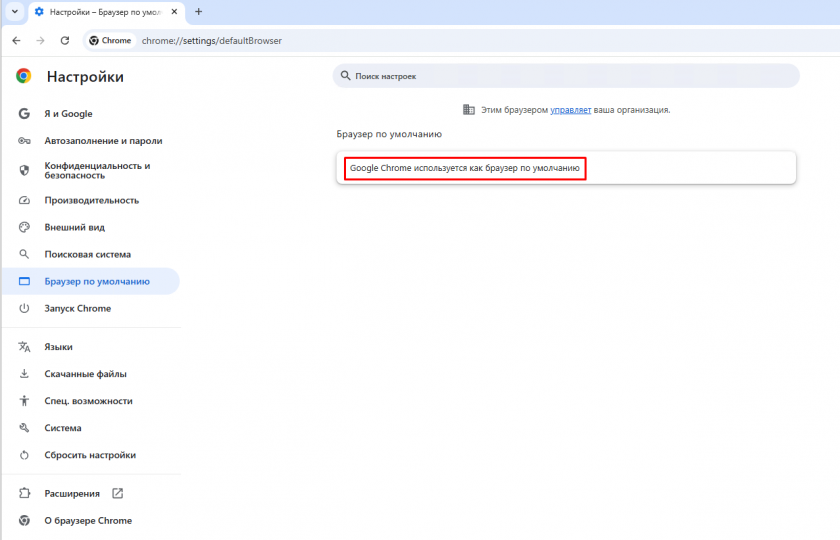Viewport: 840px width, 540px height.
Task: Click the reload page icon
Action: pyautogui.click(x=65, y=41)
